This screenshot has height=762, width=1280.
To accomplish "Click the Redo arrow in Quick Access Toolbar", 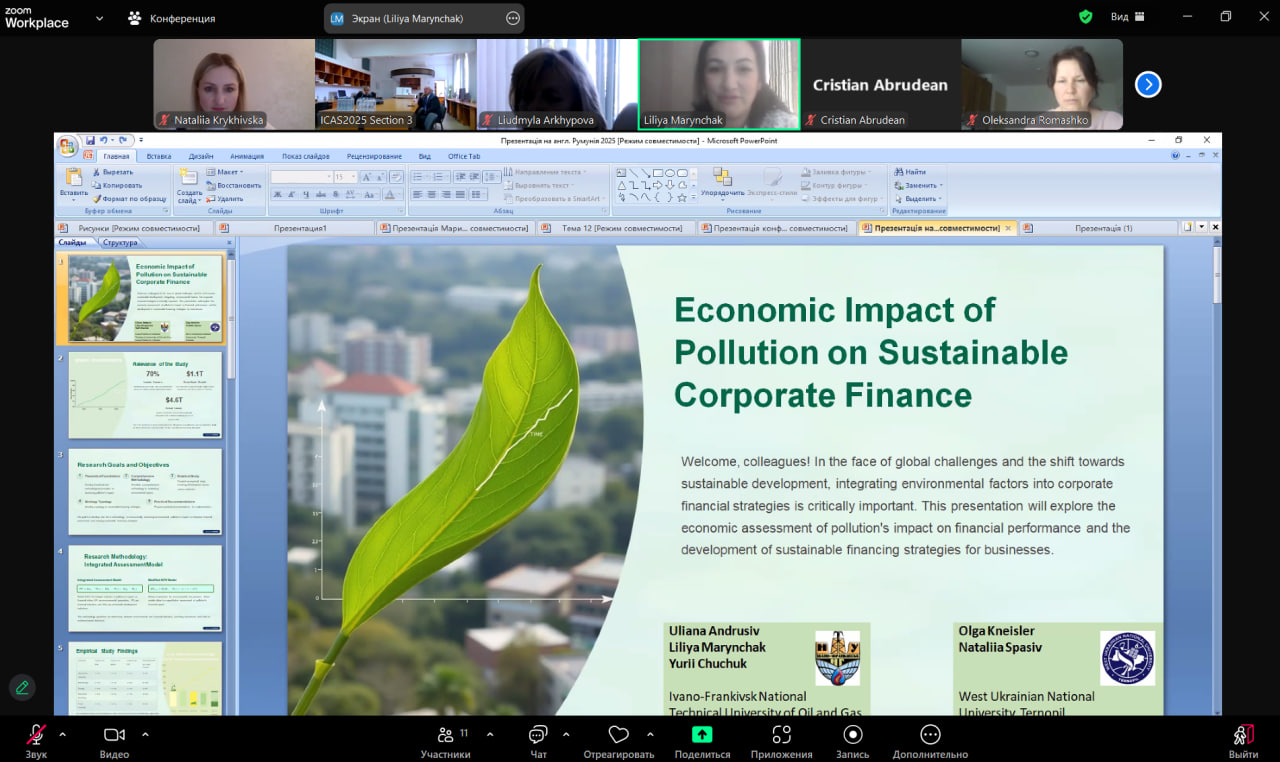I will click(123, 140).
